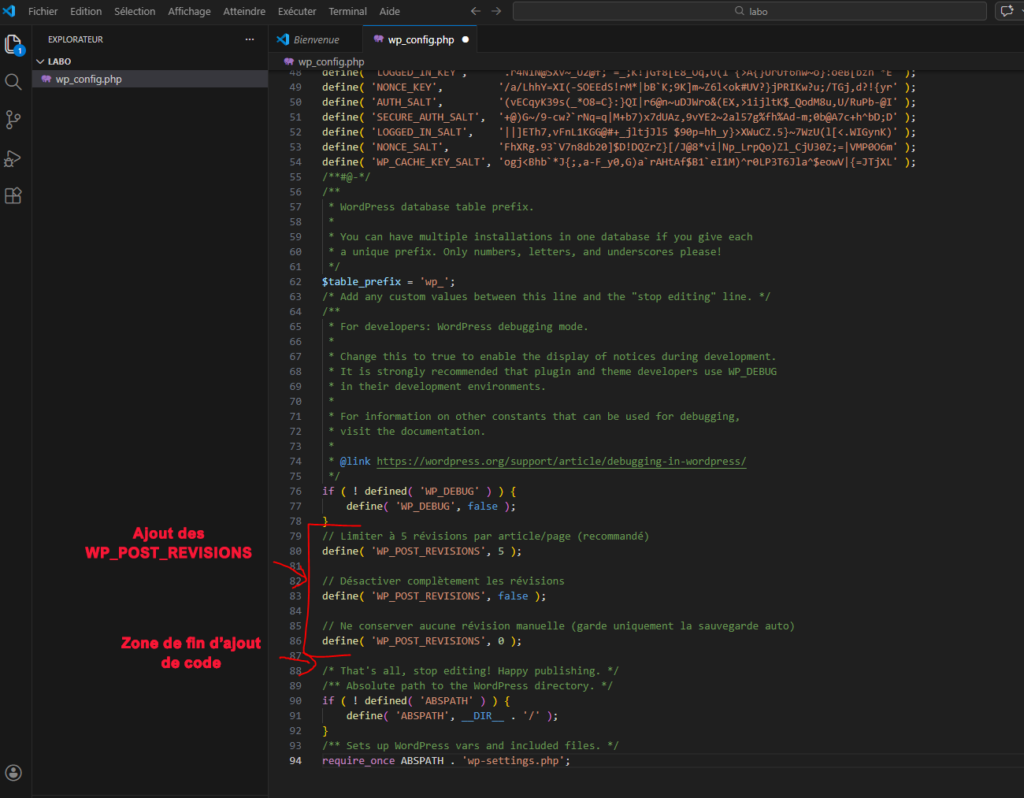The height and width of the screenshot is (798, 1024).
Task: Click the 'wp-settings.php' string
Action: tap(513, 761)
